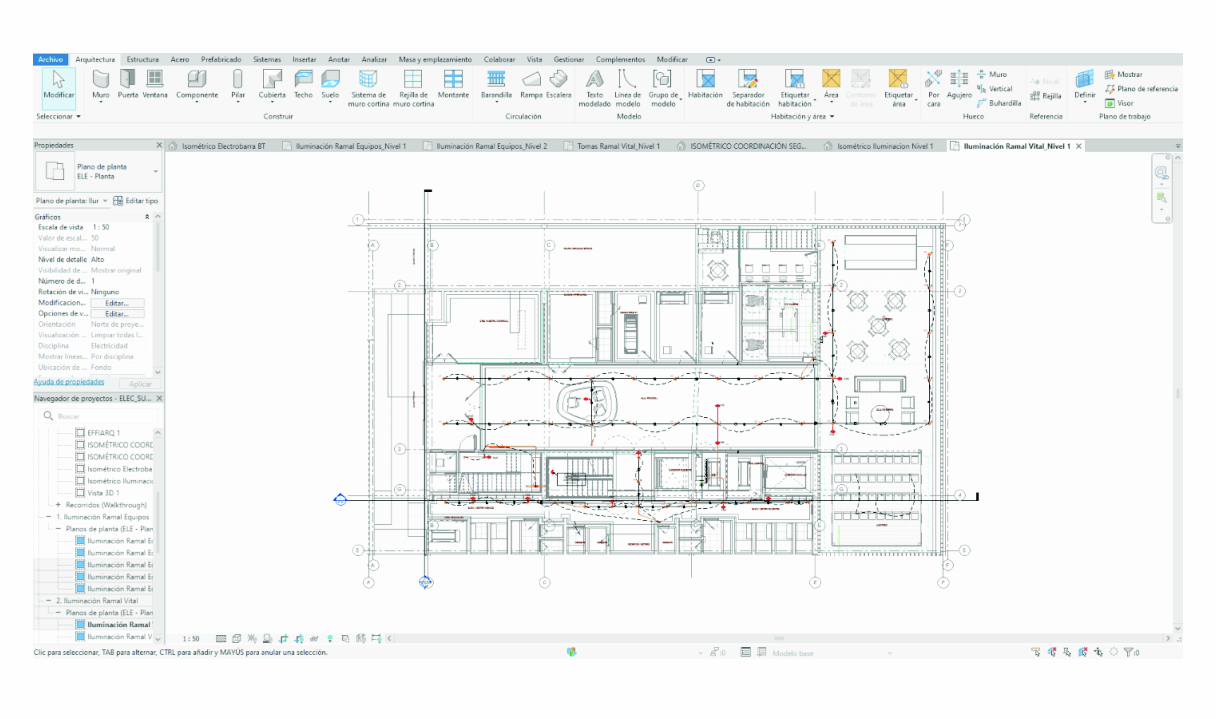Click Editar tipo button
Image resolution: width=1216 pixels, height=719 pixels.
[136, 201]
